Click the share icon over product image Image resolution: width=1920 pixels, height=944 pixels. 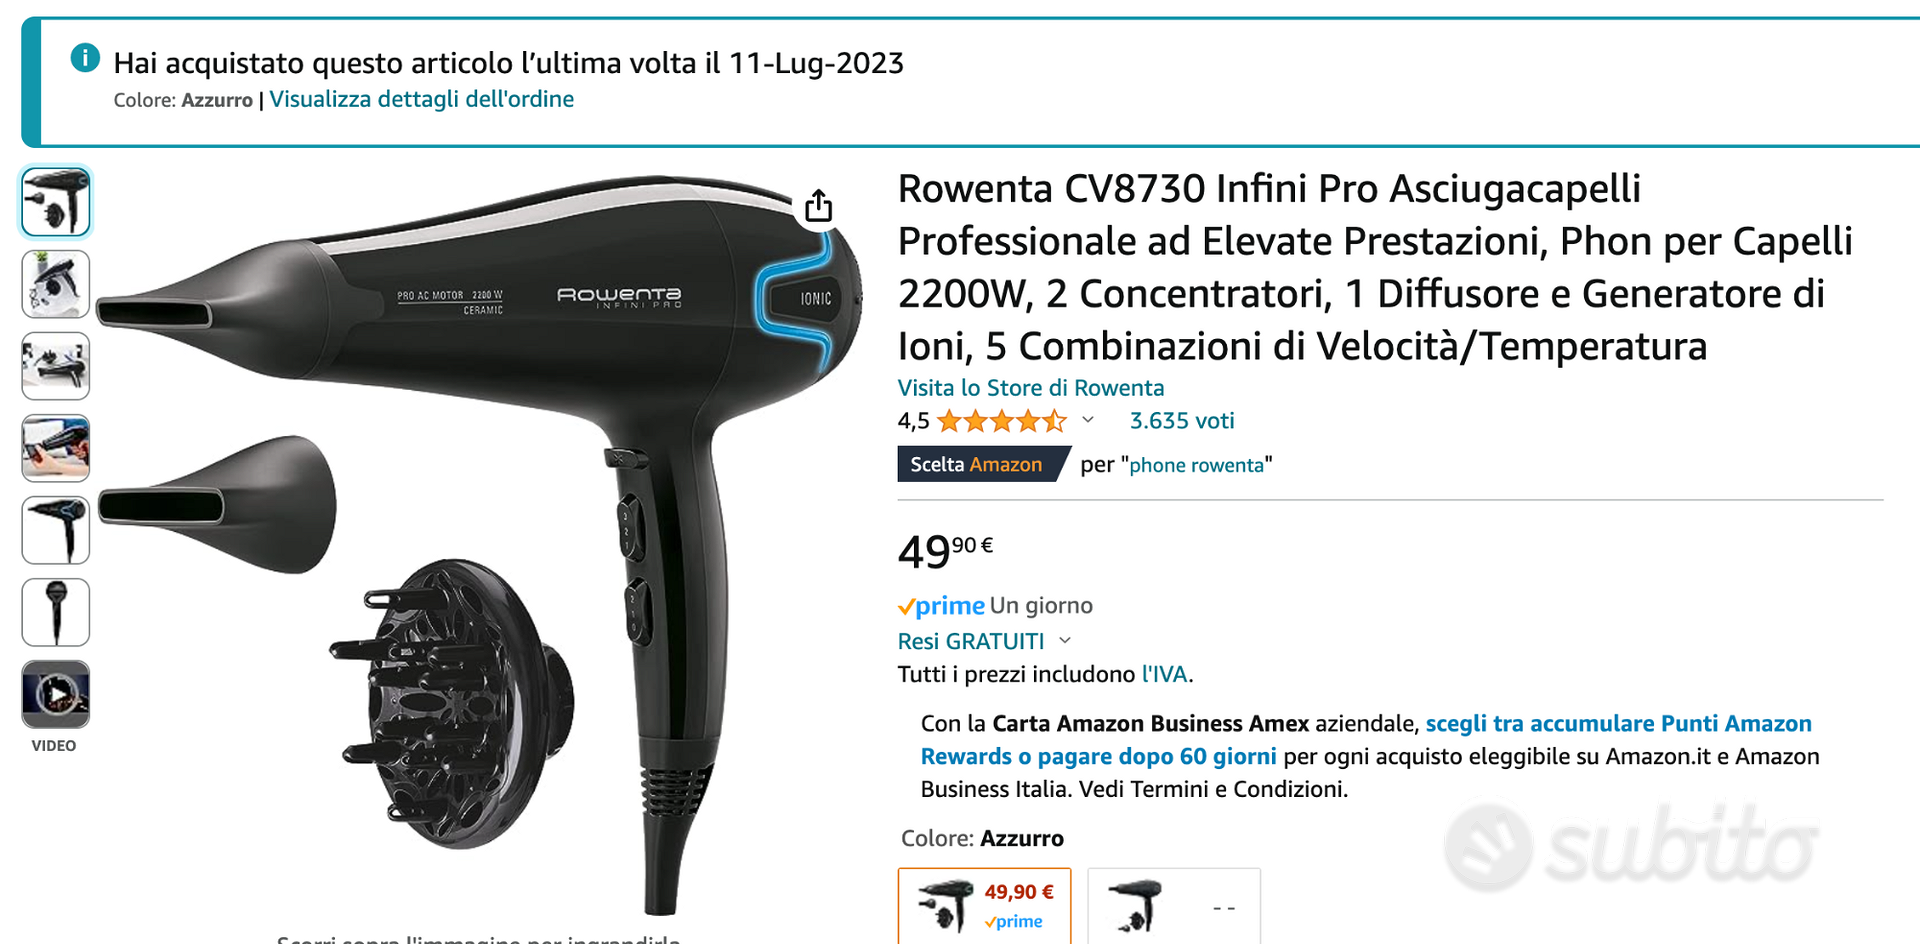819,205
